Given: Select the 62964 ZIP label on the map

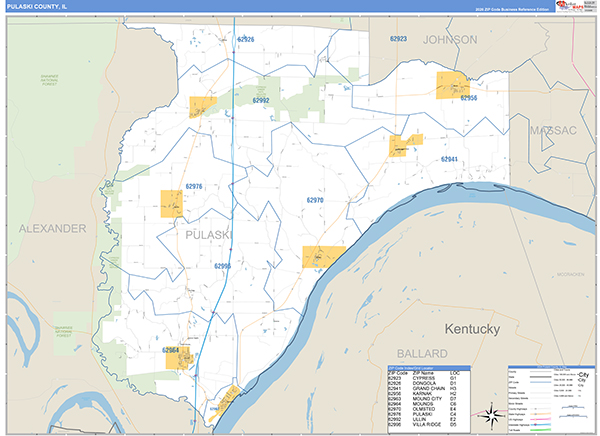Looking at the screenshot, I should tap(170, 350).
